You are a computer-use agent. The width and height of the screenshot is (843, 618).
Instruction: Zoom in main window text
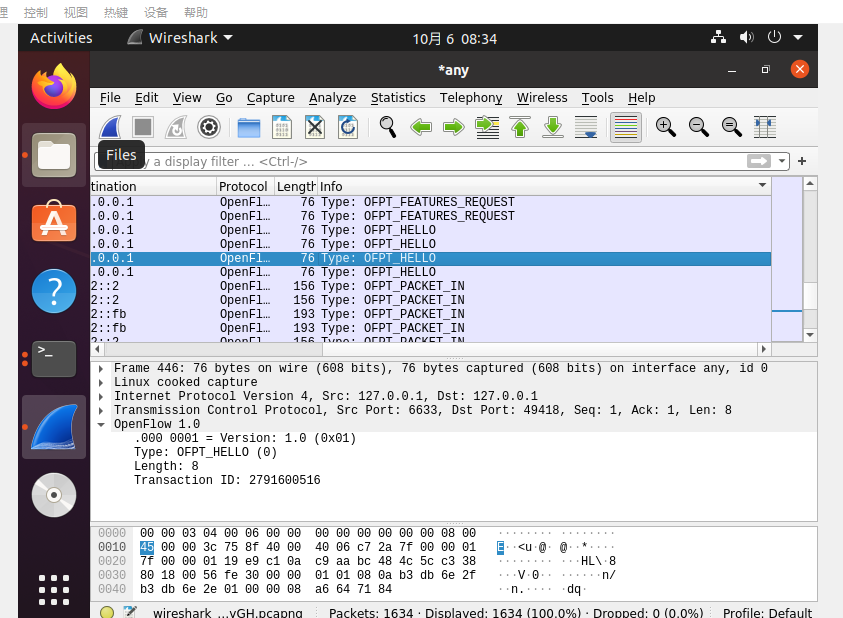coord(666,127)
